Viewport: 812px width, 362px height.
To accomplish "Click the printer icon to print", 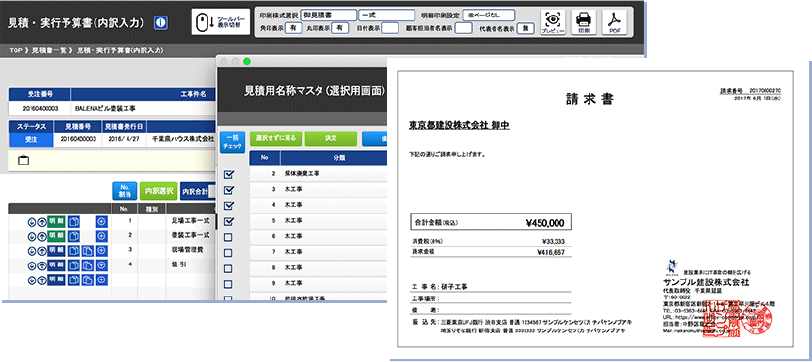I will [584, 23].
